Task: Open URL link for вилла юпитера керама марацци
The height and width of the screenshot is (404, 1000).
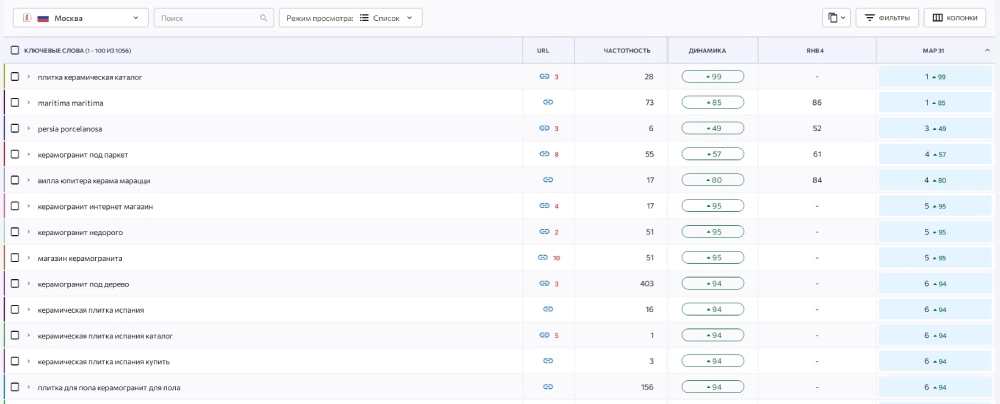Action: point(547,180)
